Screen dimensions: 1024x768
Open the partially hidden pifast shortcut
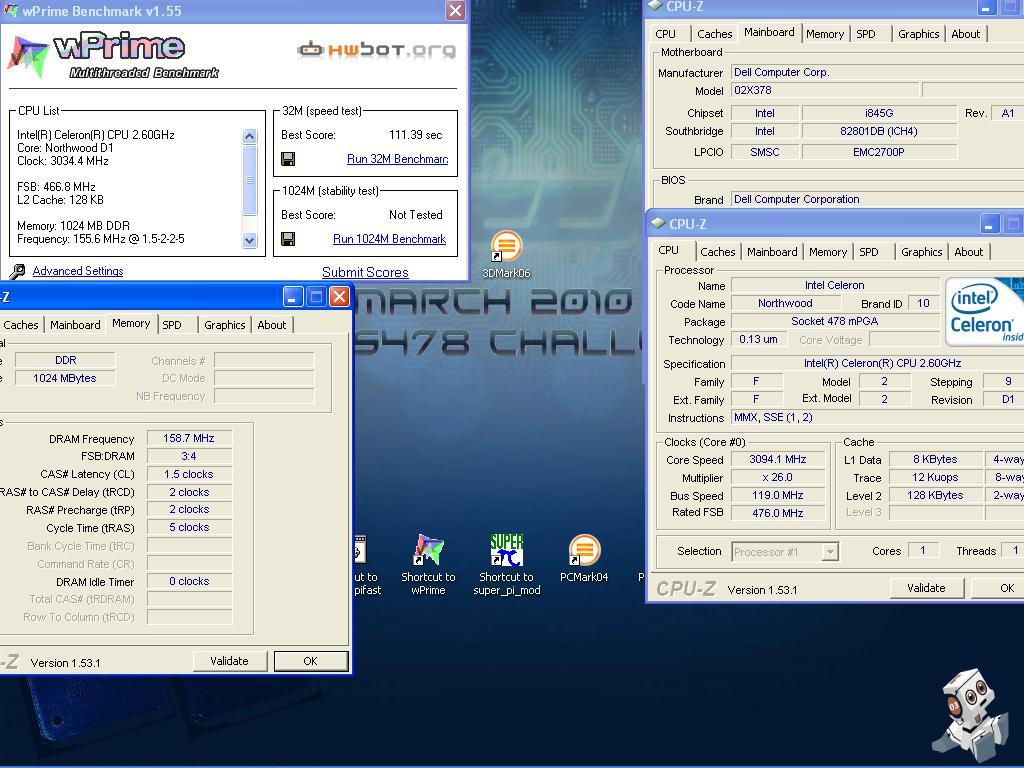367,564
